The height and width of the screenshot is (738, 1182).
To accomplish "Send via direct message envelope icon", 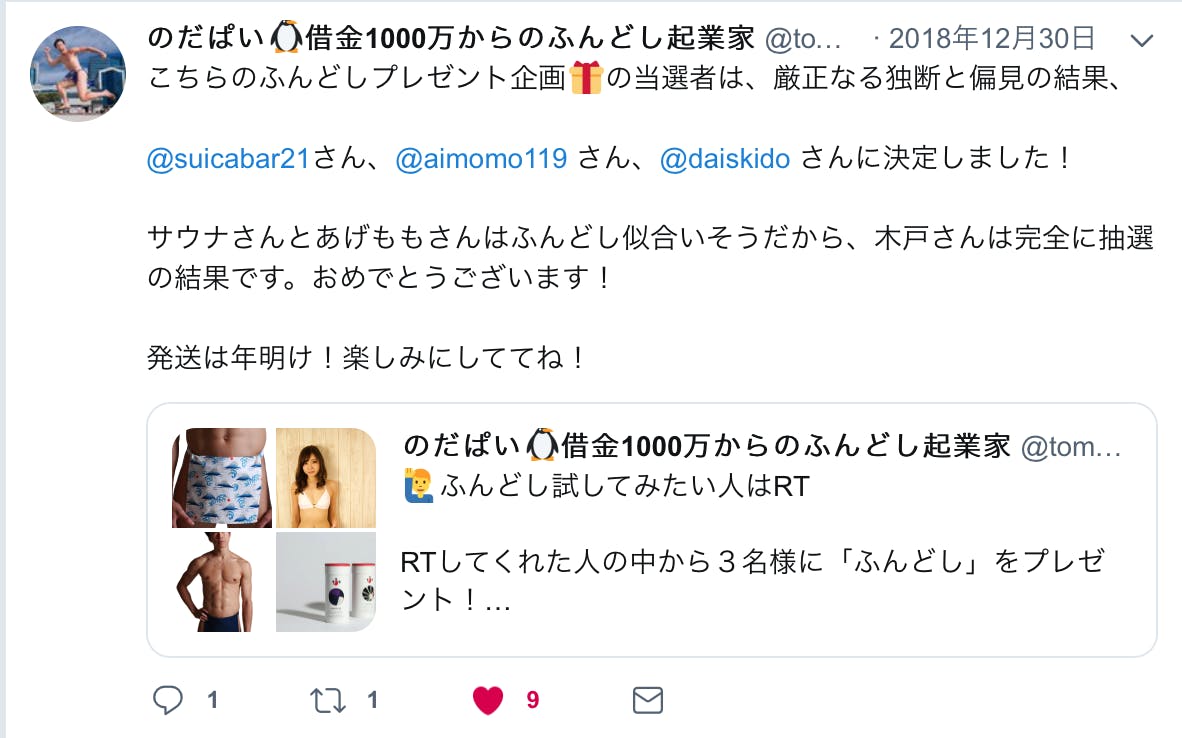I will [648, 700].
